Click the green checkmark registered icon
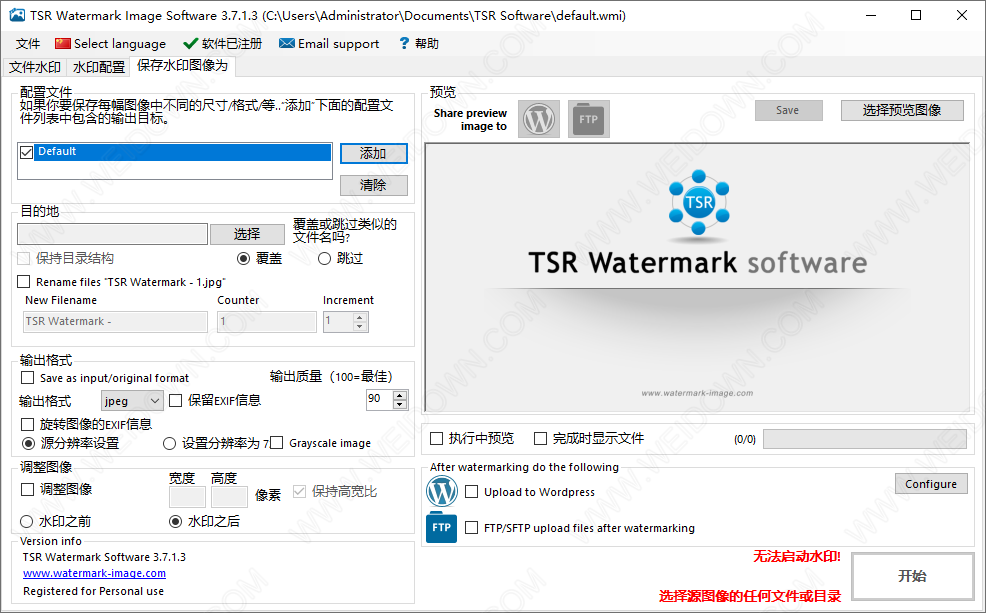The image size is (986, 613). [x=190, y=43]
